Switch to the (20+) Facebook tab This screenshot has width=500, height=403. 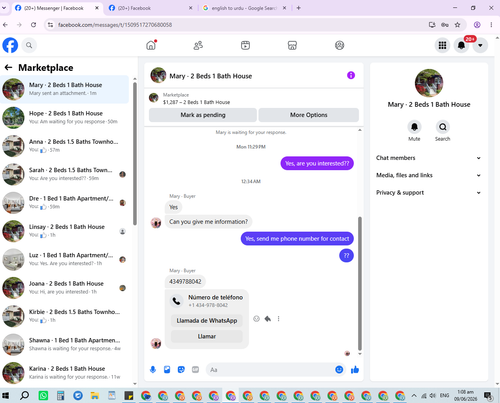pyautogui.click(x=151, y=8)
